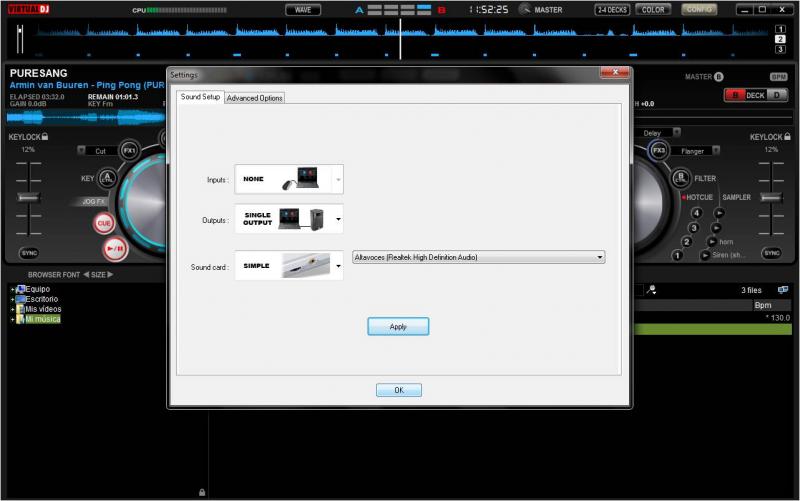
Task: Click right deck pitch slider handle
Action: pyautogui.click(x=770, y=197)
